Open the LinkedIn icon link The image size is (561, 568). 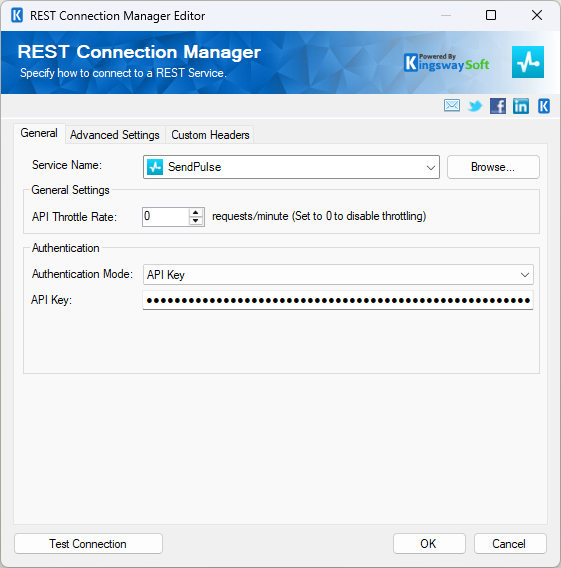point(521,106)
